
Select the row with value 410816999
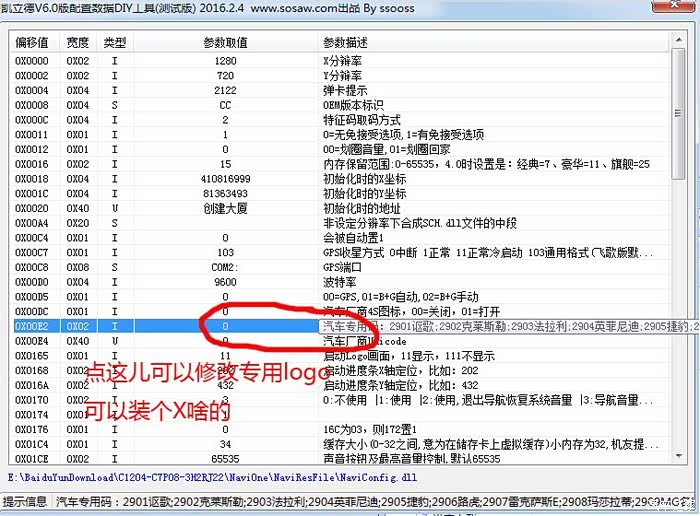coord(225,179)
